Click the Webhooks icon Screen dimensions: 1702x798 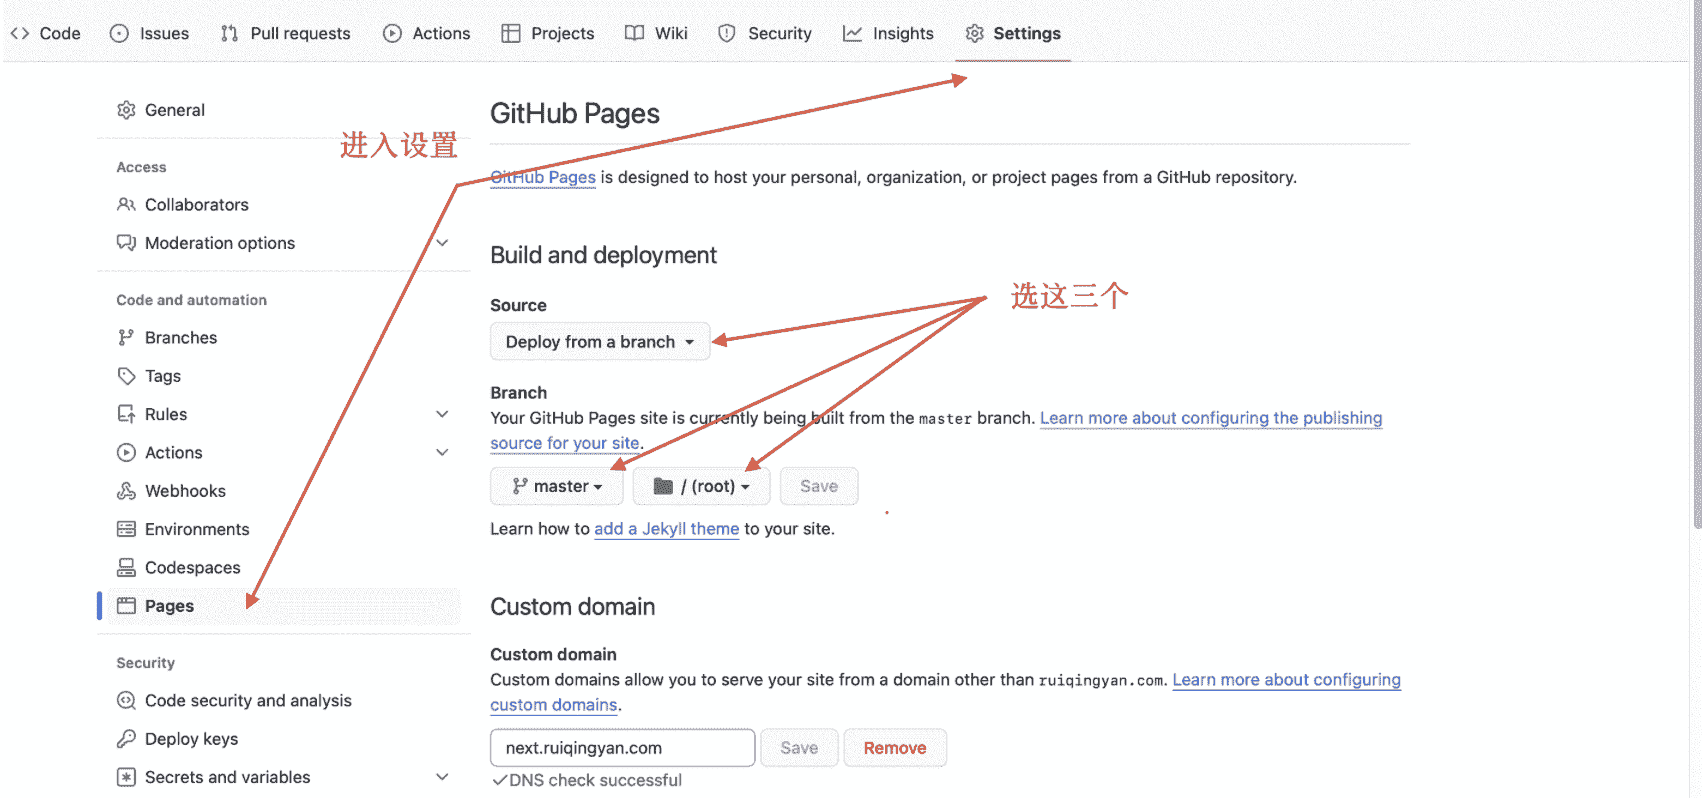[x=126, y=491]
